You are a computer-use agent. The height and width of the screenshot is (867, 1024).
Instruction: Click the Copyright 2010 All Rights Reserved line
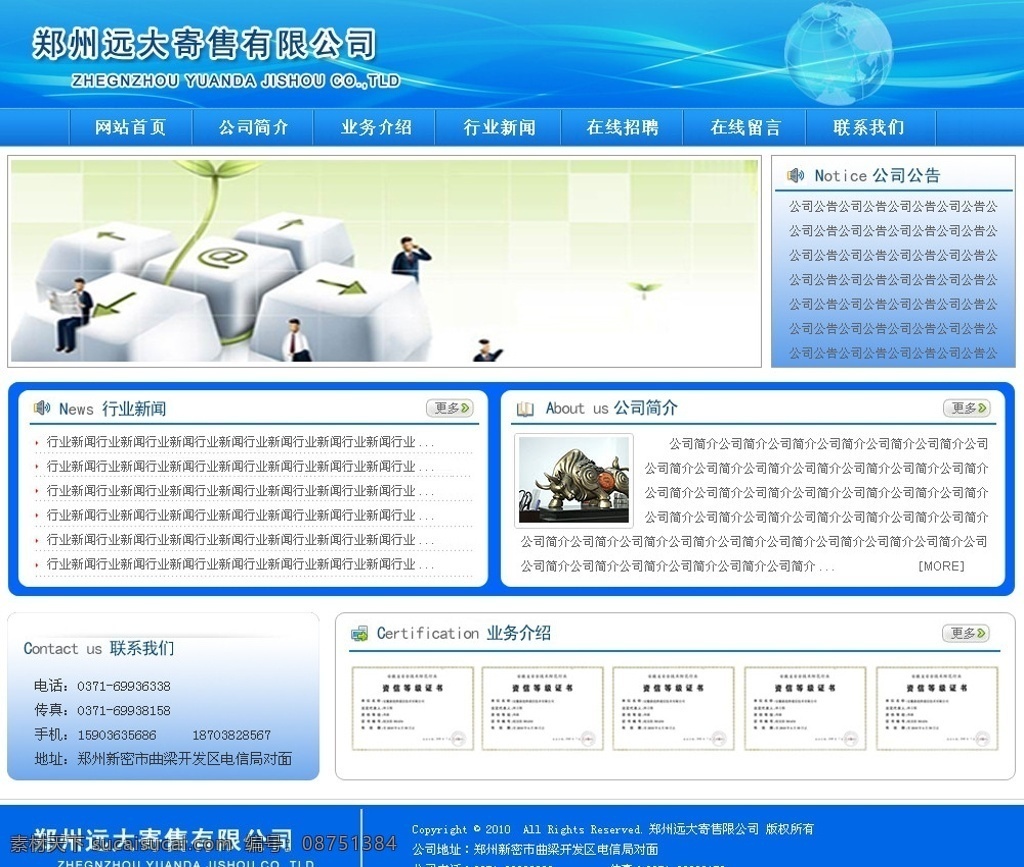click(613, 829)
